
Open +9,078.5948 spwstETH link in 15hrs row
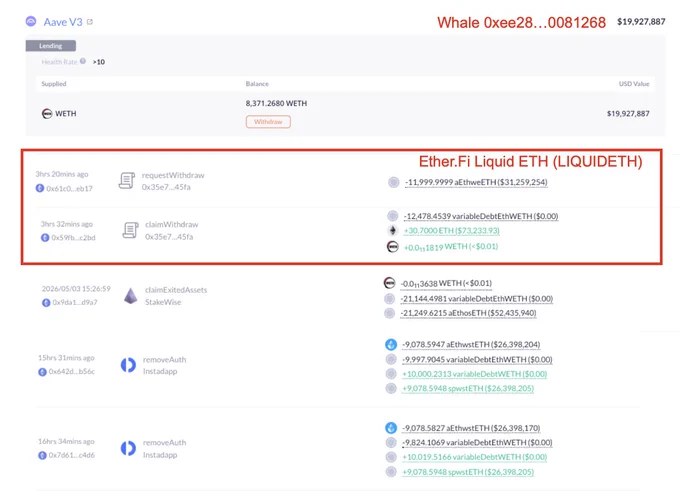[468, 388]
